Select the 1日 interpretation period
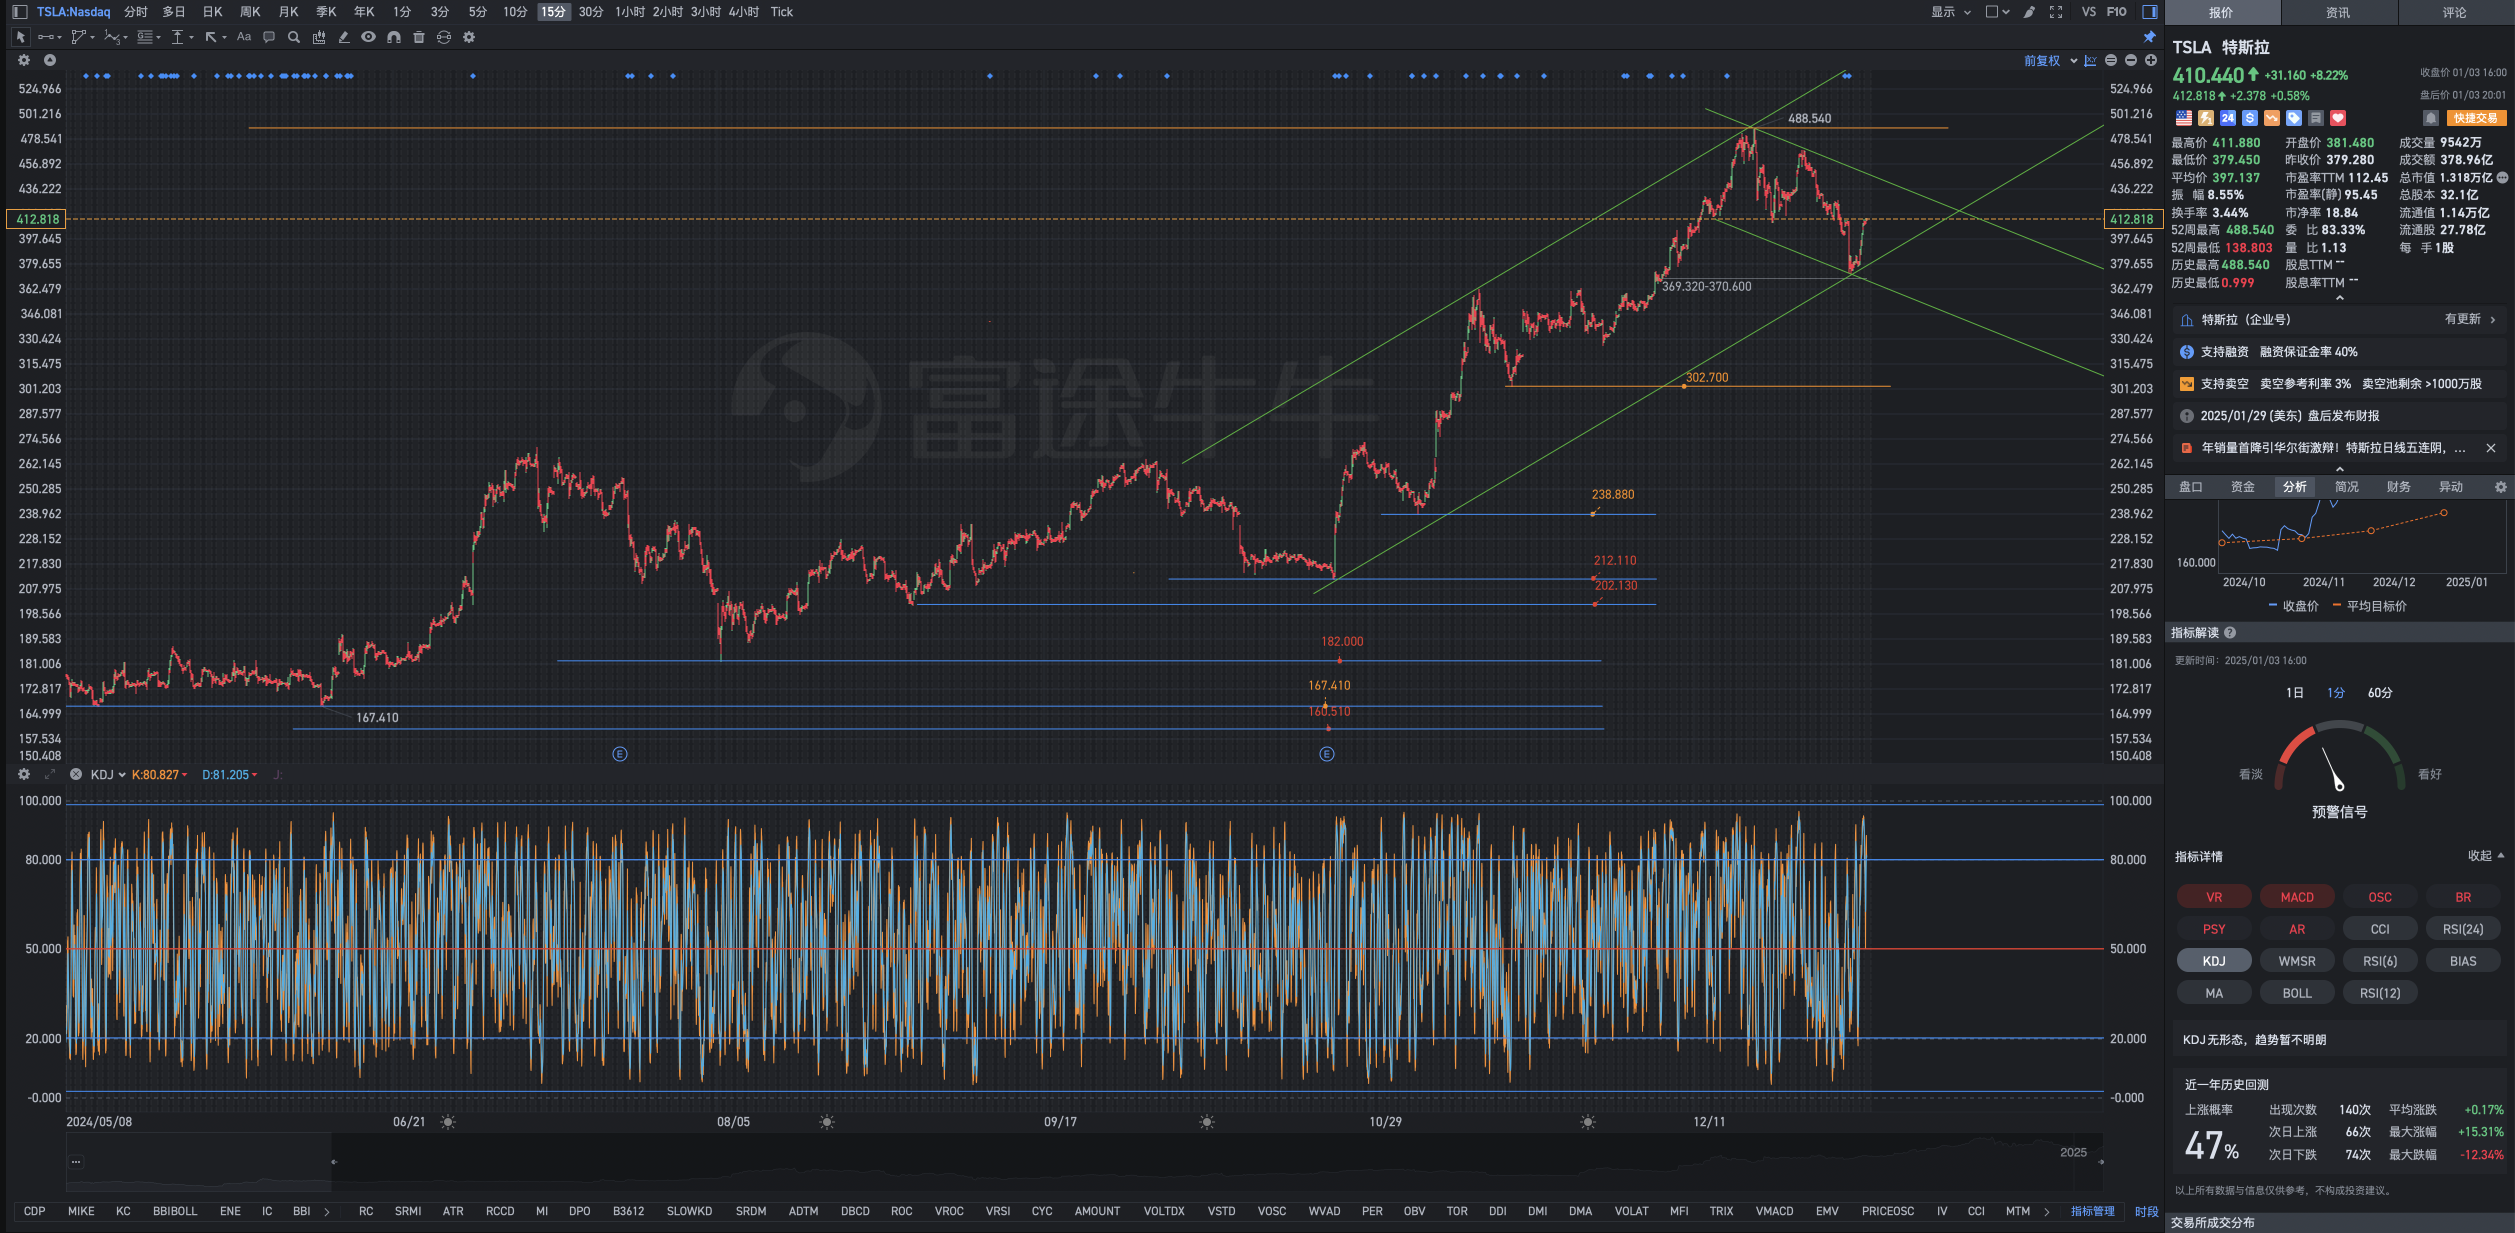The height and width of the screenshot is (1233, 2515). pos(2295,693)
